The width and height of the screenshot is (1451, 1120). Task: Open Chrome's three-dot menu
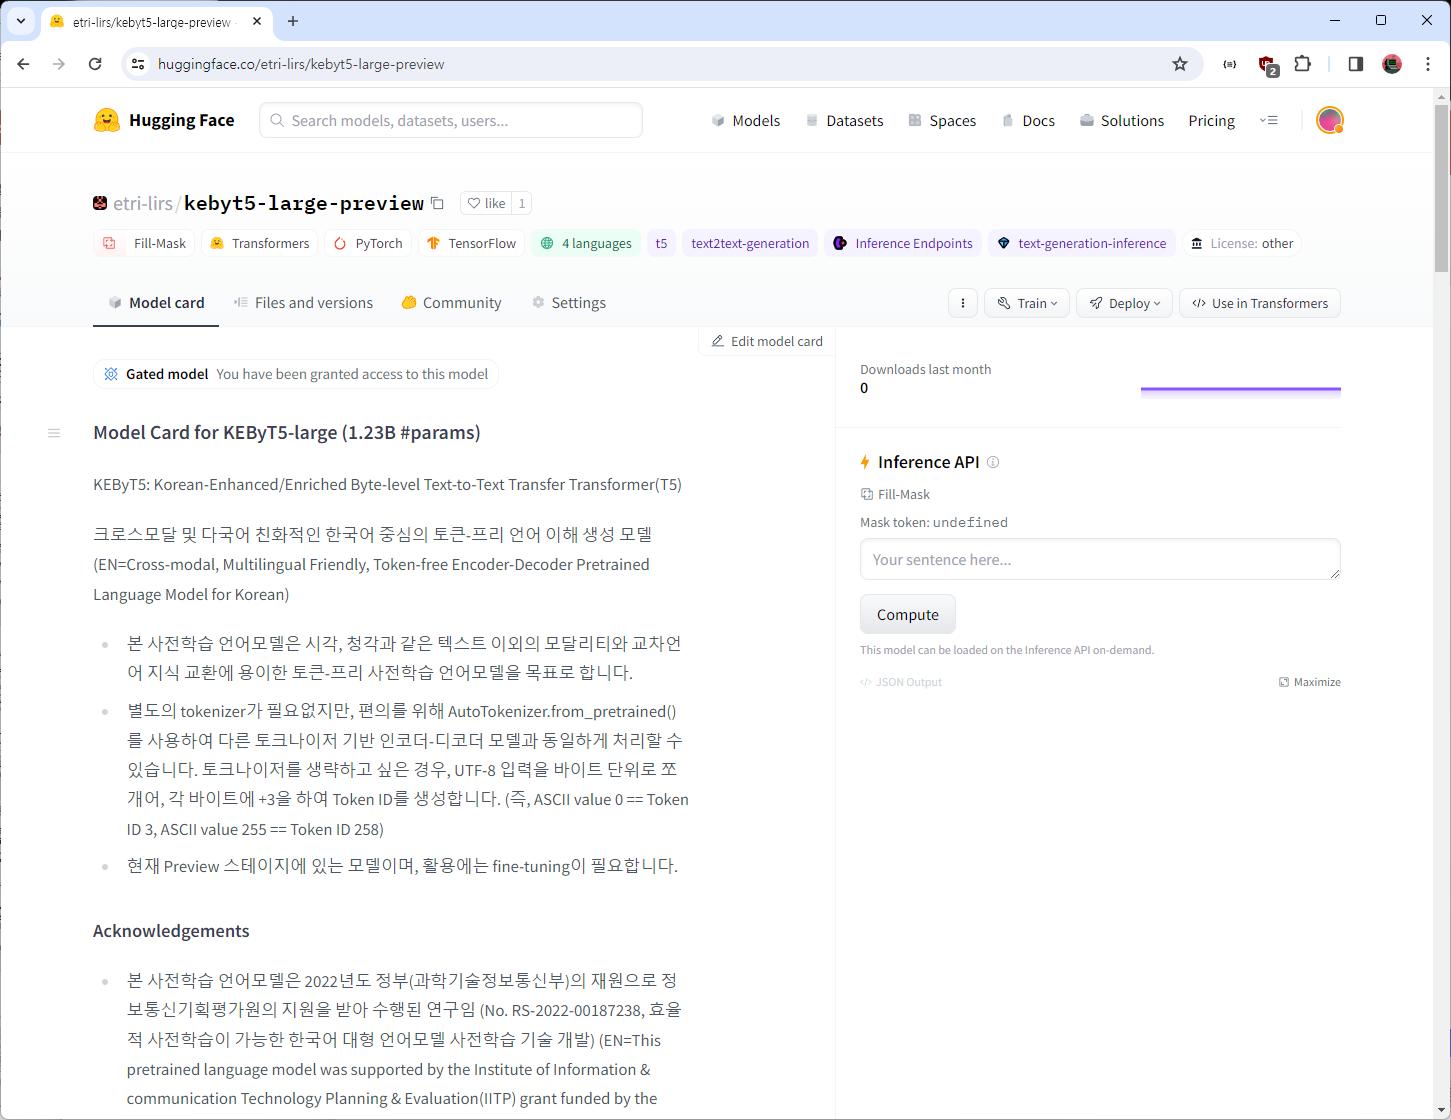coord(1427,64)
